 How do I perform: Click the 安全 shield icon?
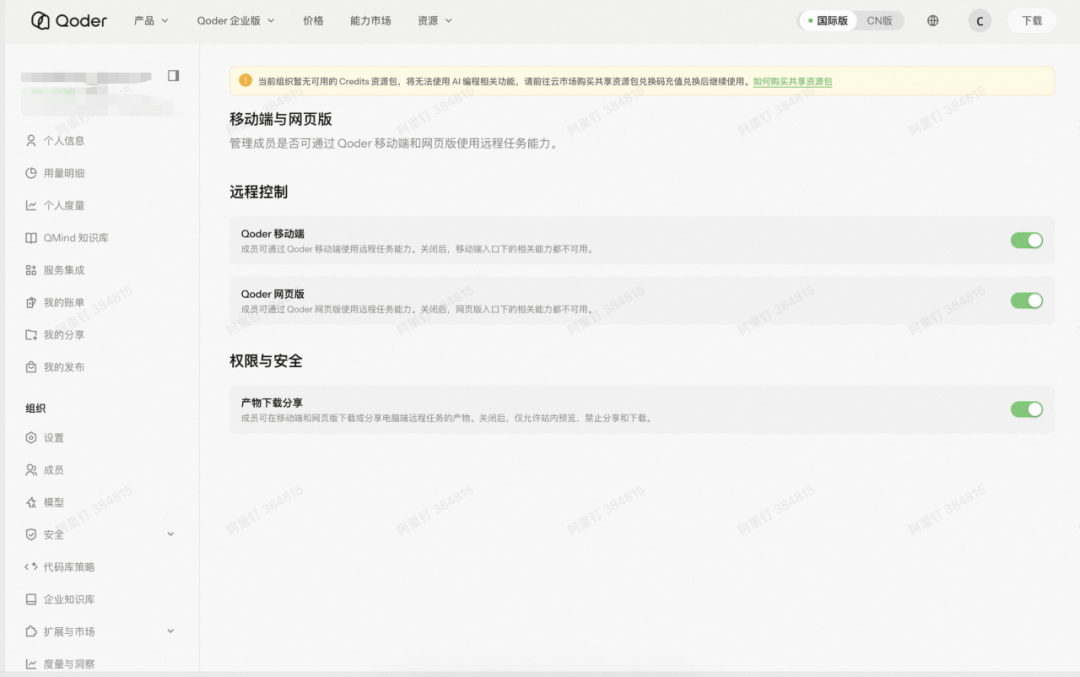point(31,534)
